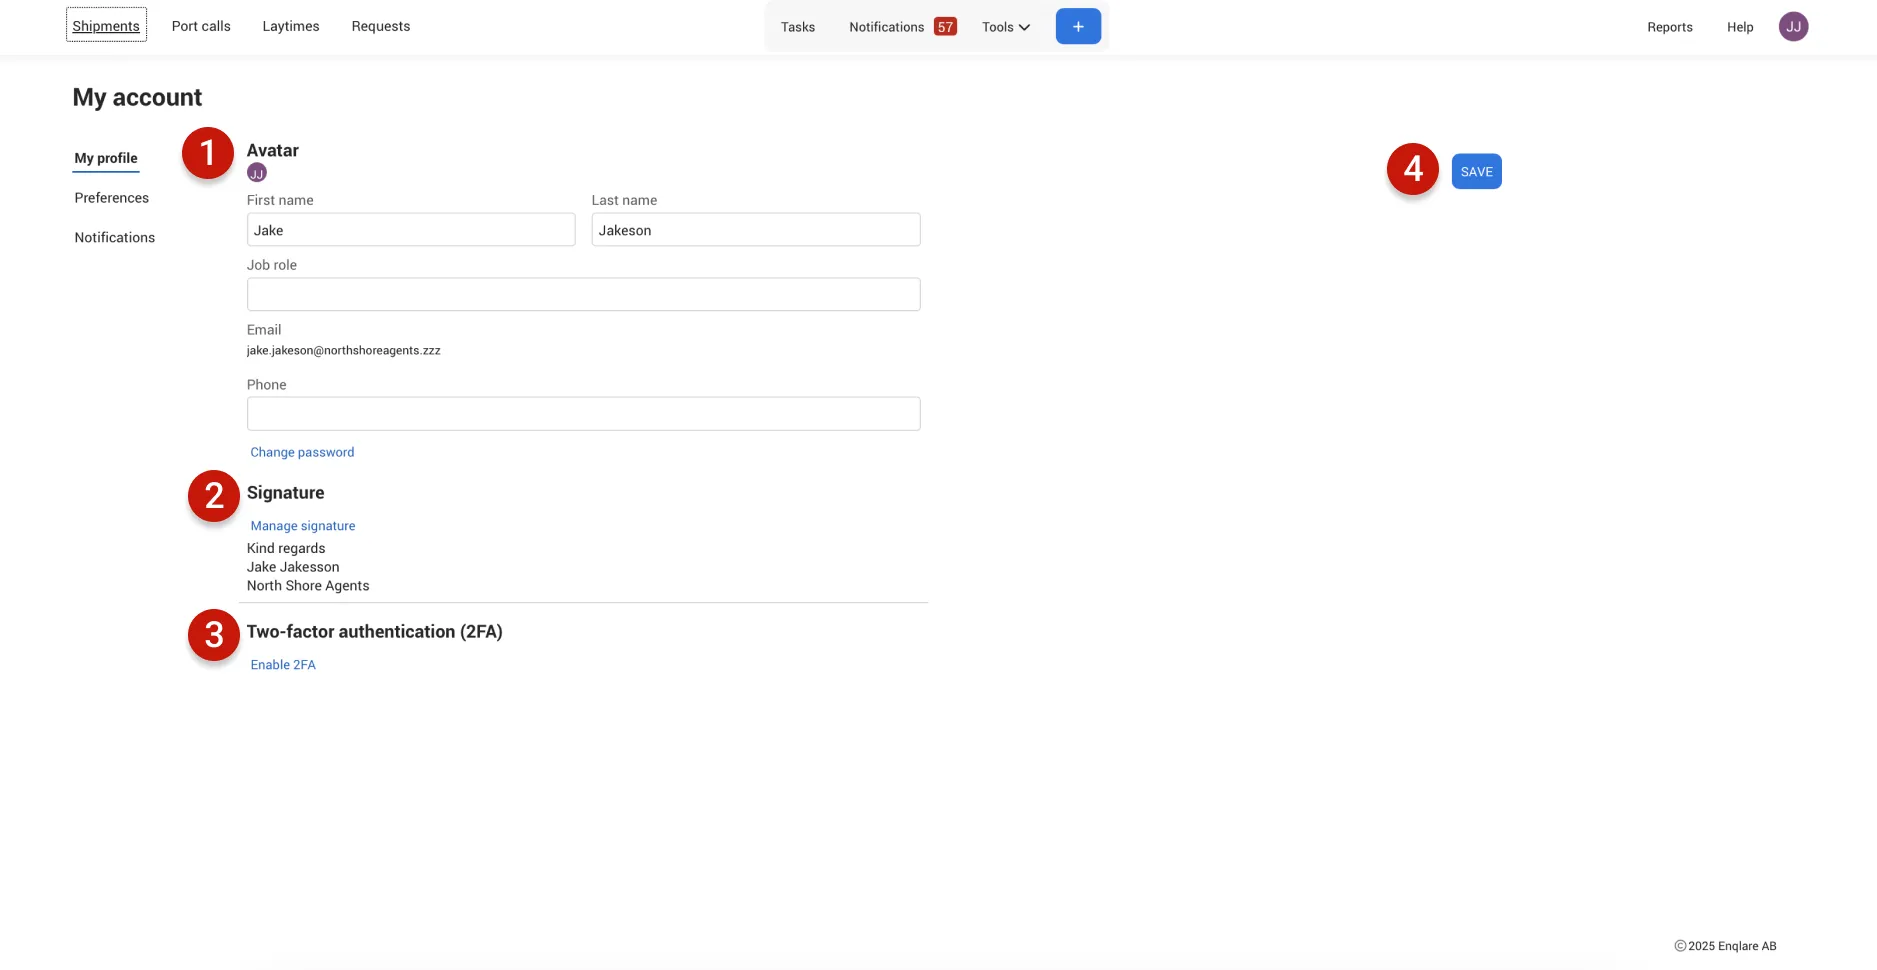Open Notifications in the top bar
This screenshot has width=1877, height=970.
886,27
